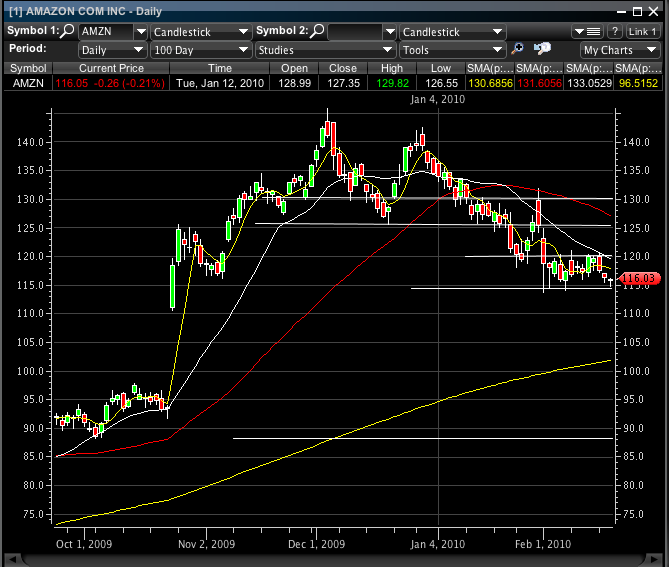This screenshot has width=669, height=567.
Task: Click the Symbol 2 search magnifier icon
Action: [317, 31]
